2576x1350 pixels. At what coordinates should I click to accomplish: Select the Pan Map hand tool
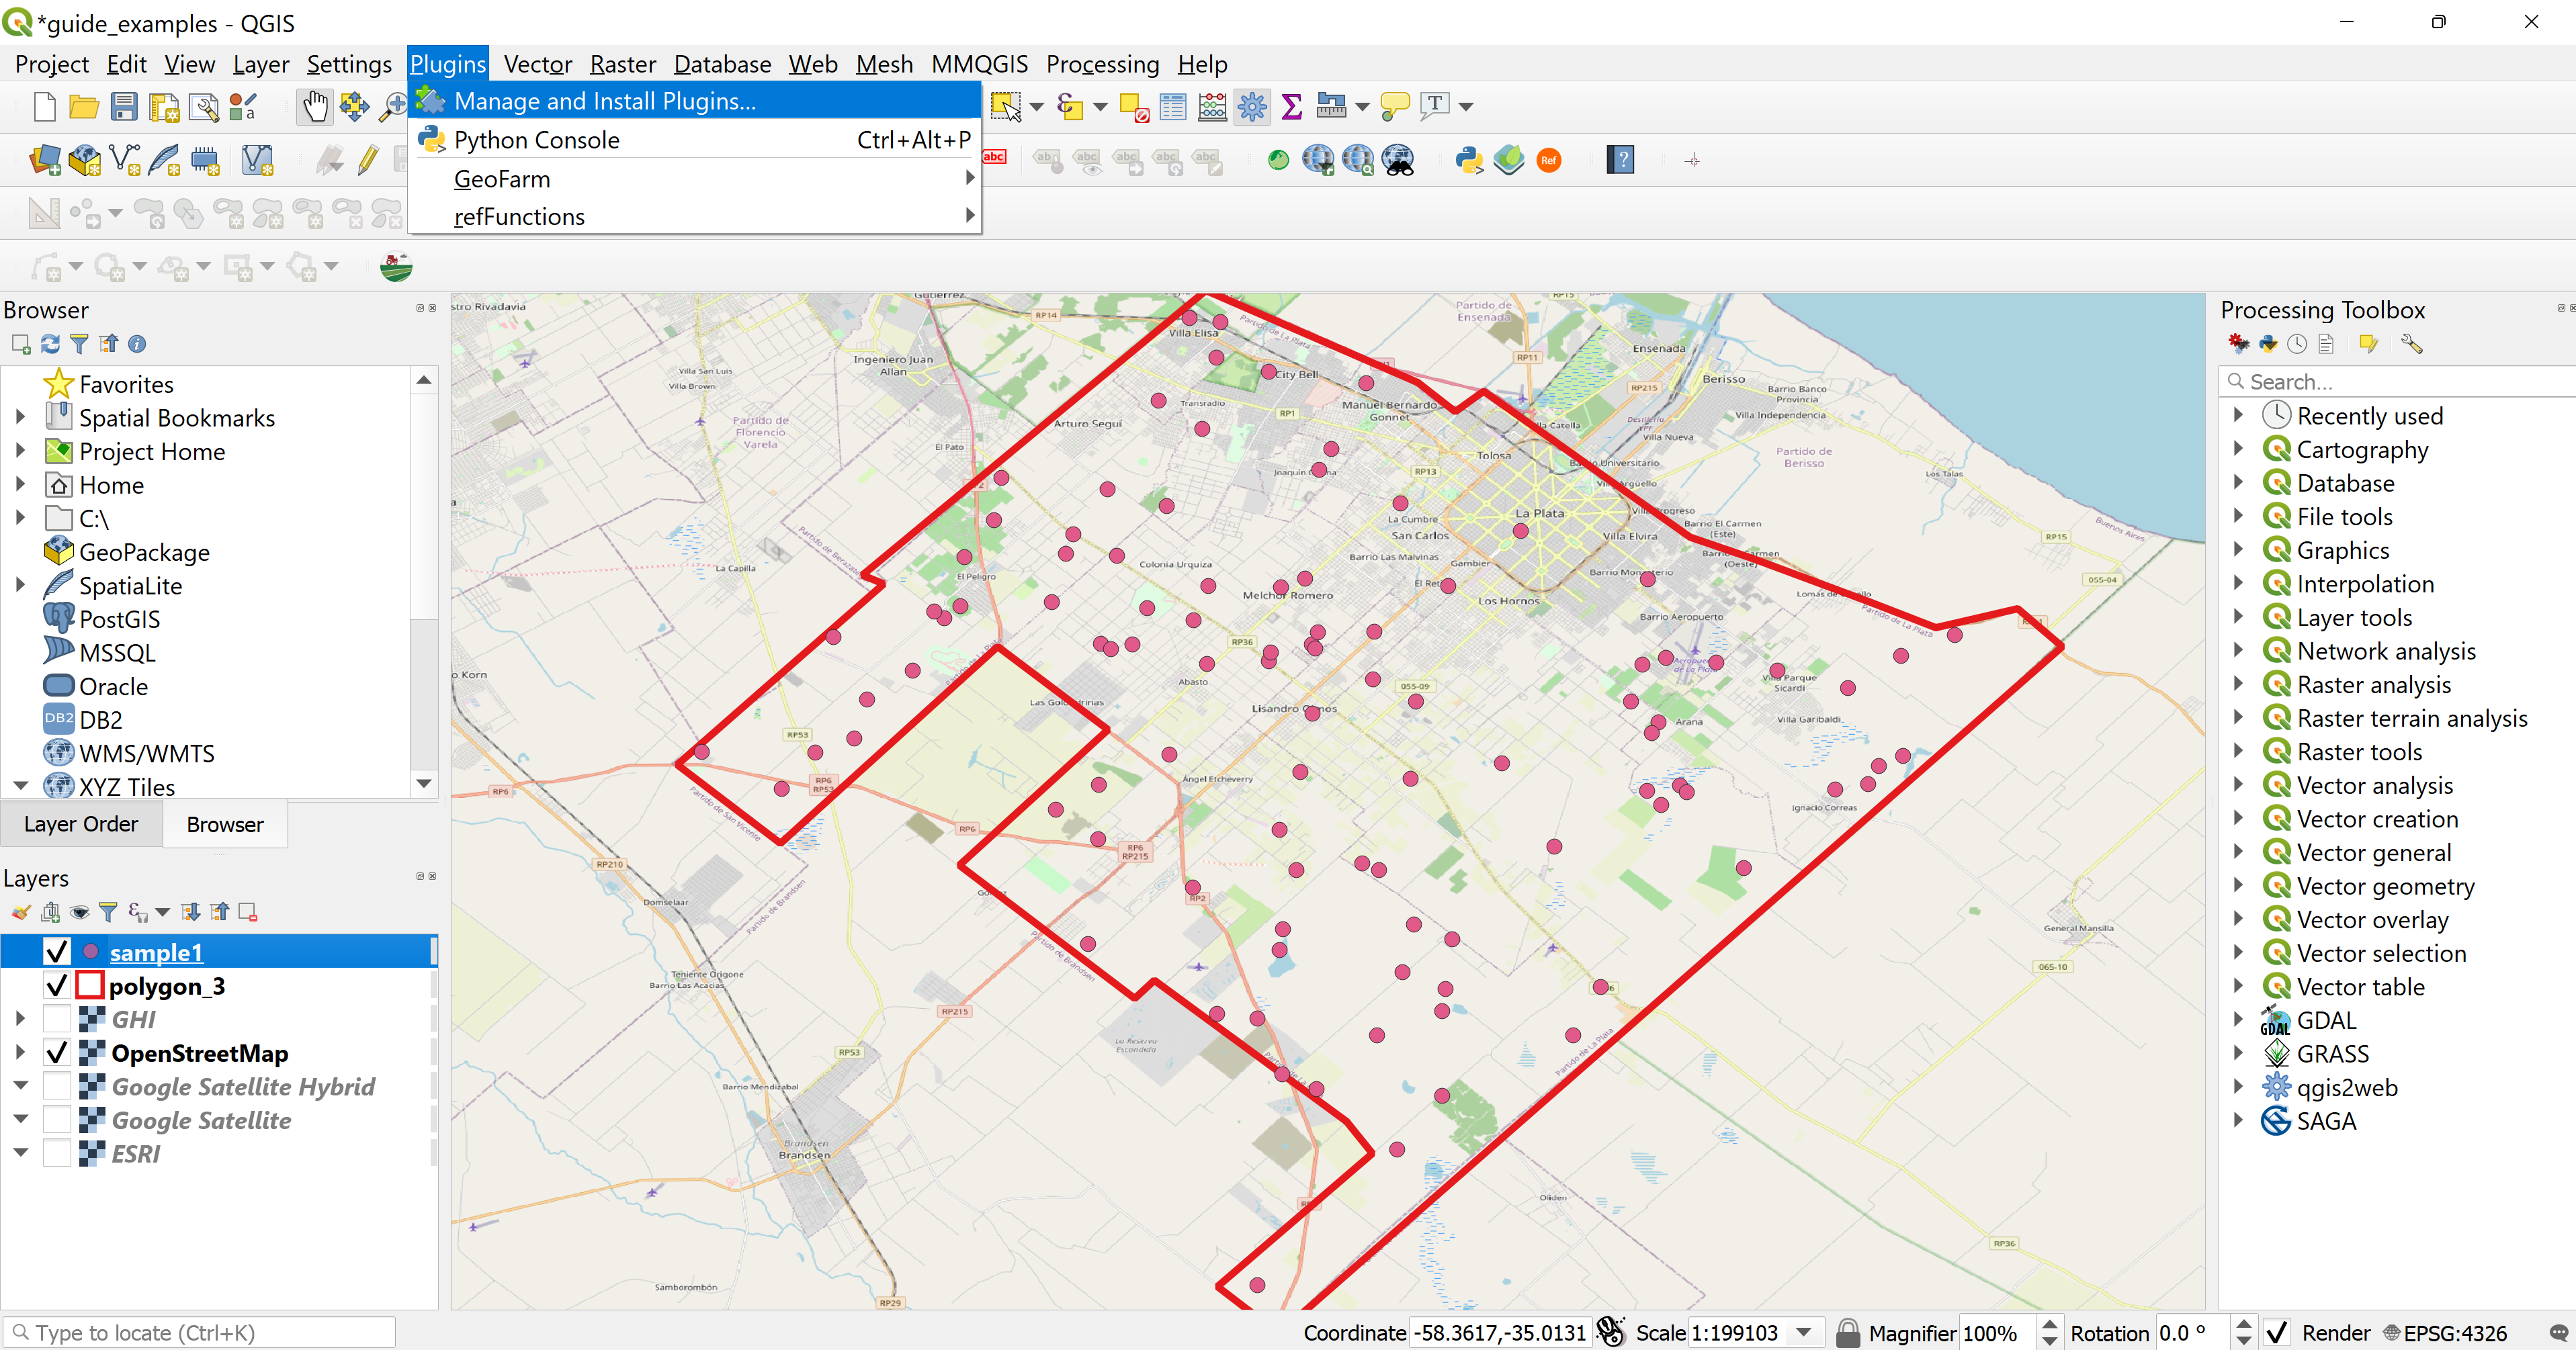tap(315, 106)
